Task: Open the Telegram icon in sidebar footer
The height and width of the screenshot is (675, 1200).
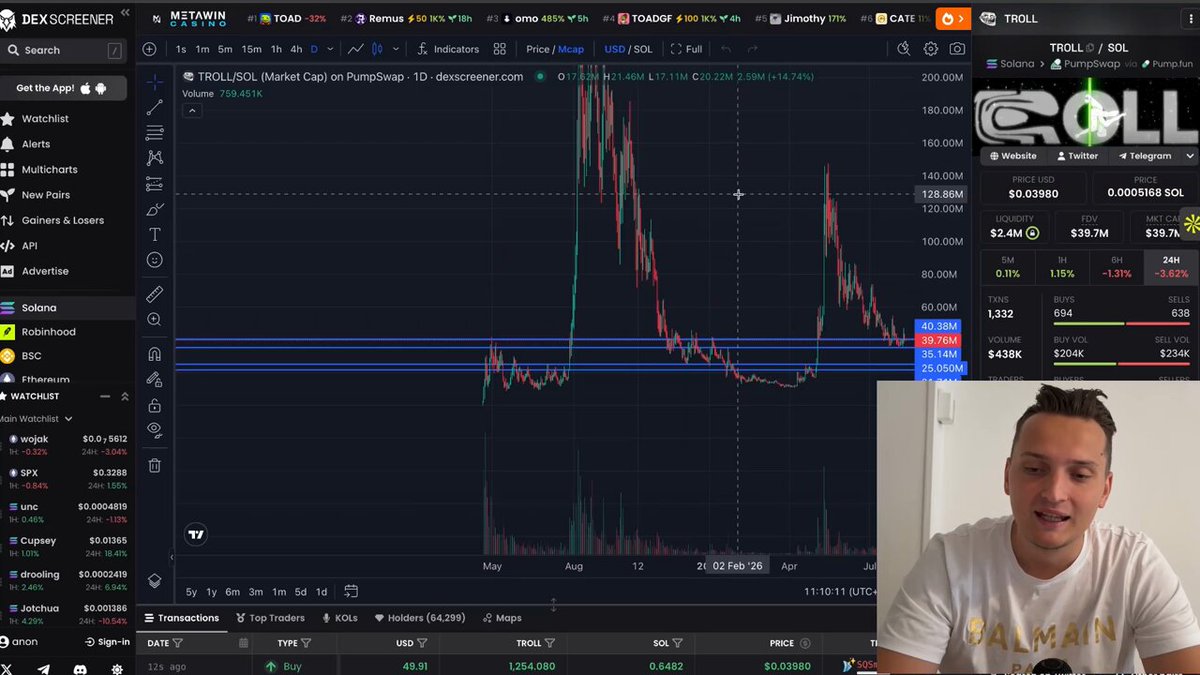Action: (43, 669)
